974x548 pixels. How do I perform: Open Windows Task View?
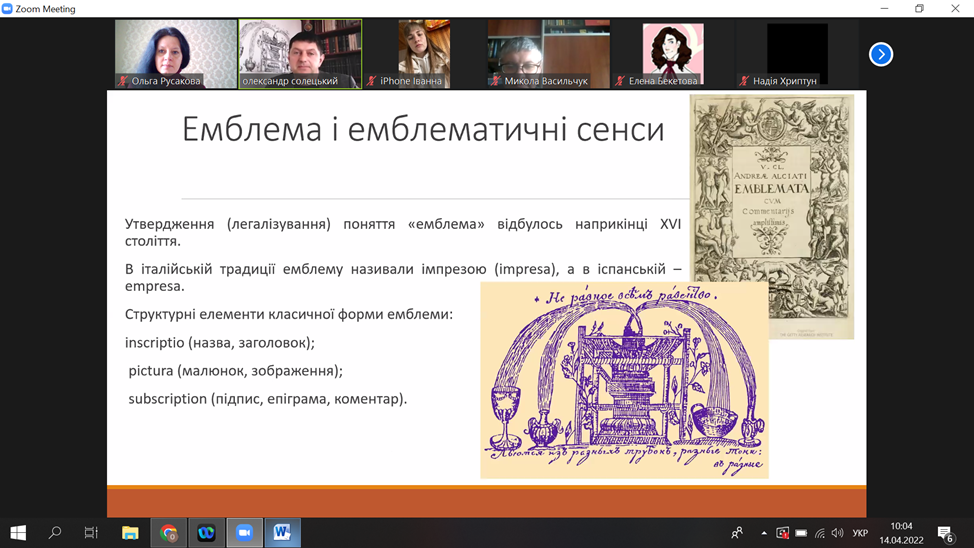click(x=91, y=533)
